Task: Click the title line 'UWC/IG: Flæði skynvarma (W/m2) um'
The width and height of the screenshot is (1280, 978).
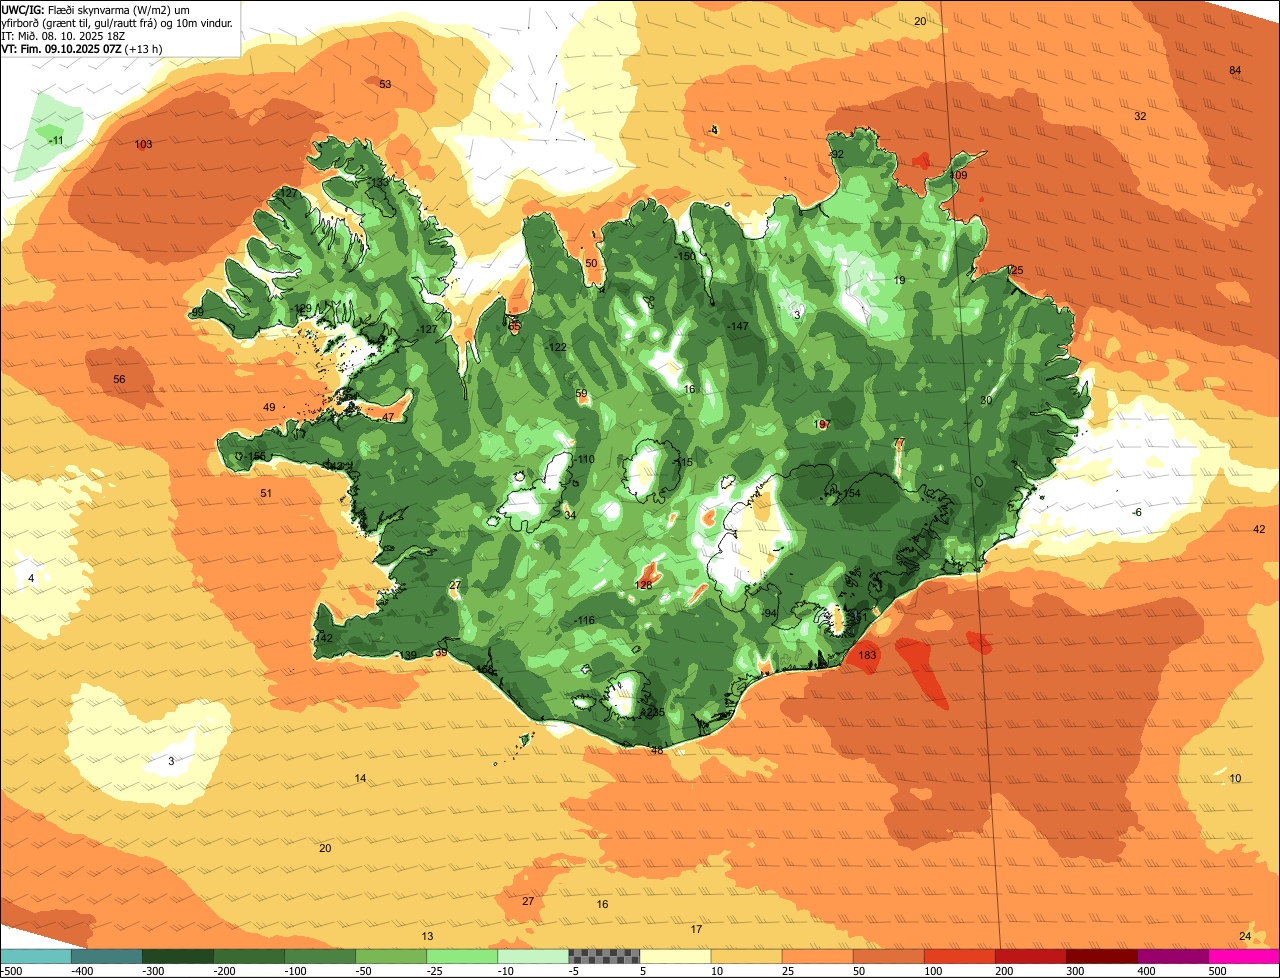Action: pos(95,9)
